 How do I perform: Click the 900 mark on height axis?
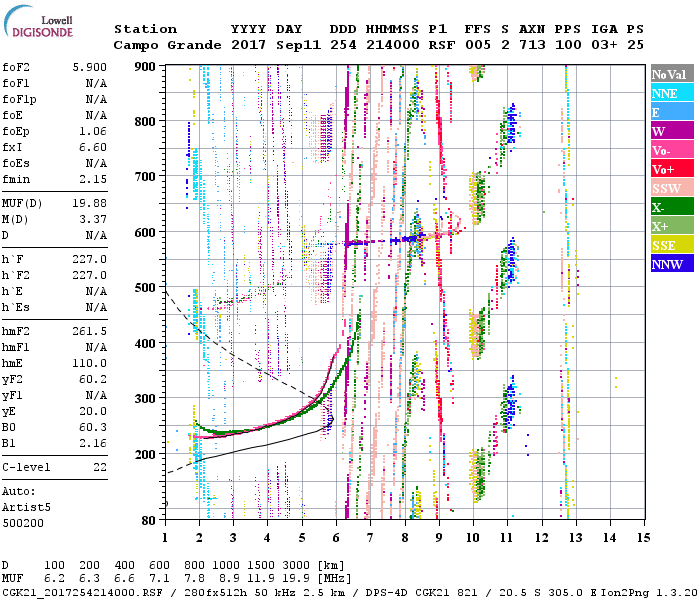tap(147, 67)
